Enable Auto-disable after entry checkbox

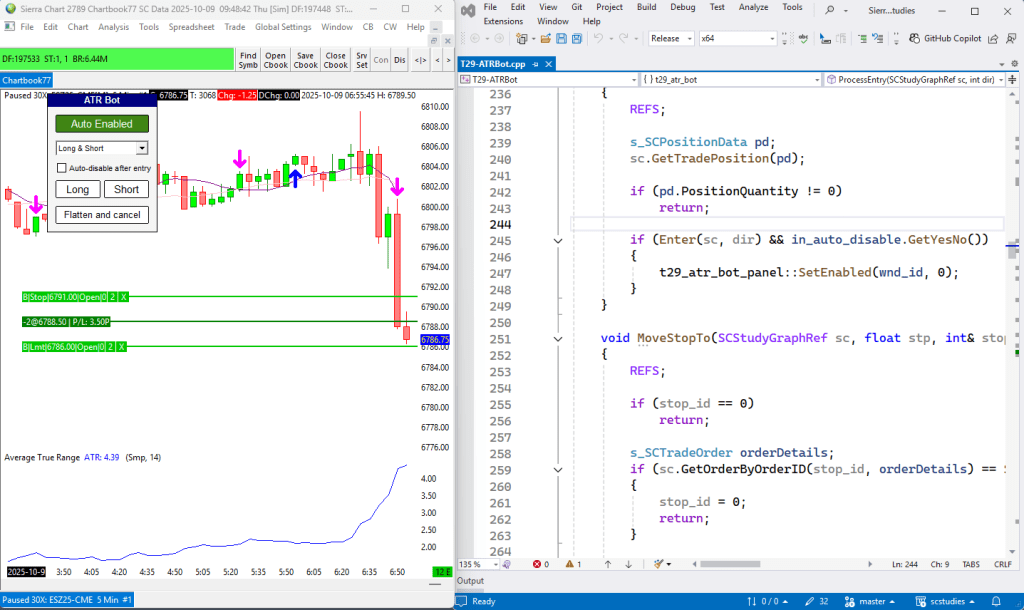62,168
